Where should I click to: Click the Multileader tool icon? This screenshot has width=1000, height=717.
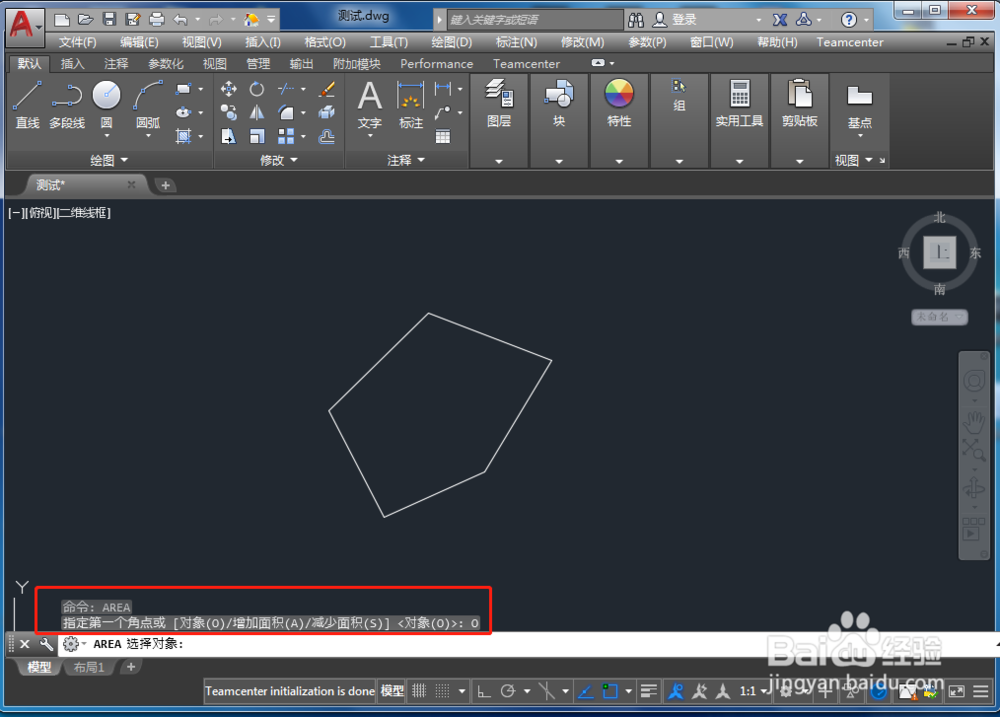pyautogui.click(x=443, y=113)
